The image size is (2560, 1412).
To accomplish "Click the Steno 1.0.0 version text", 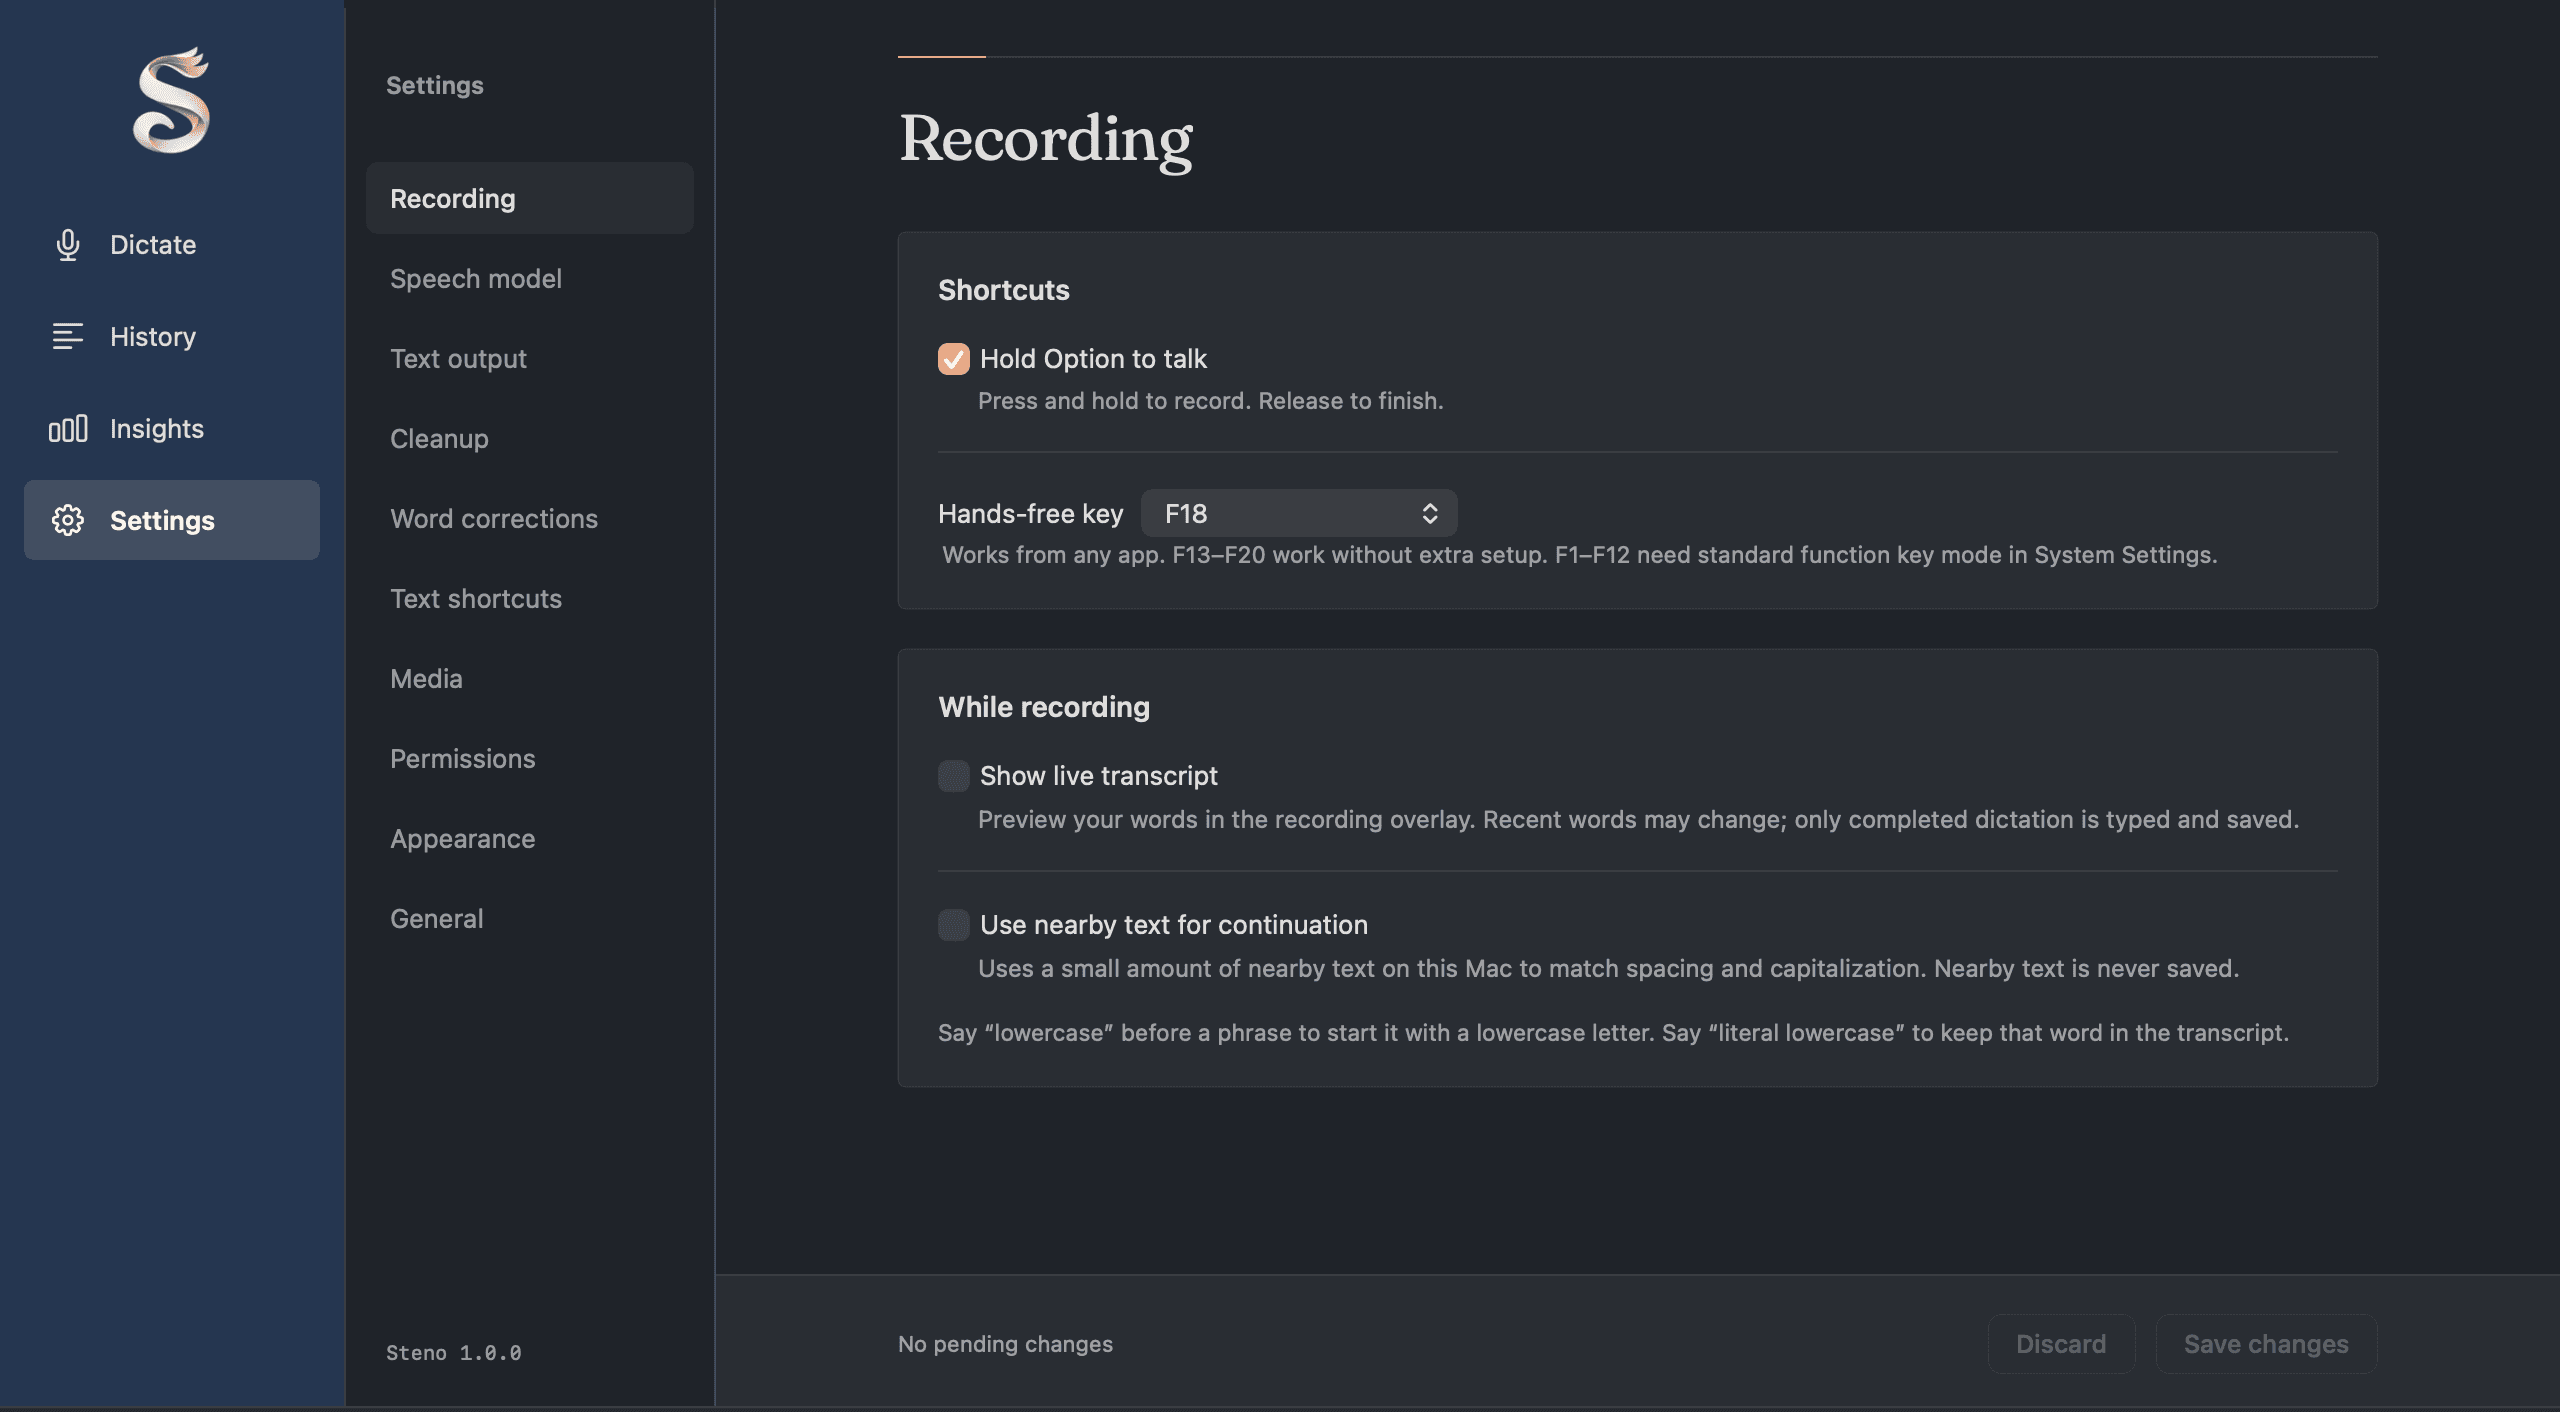I will [x=454, y=1353].
